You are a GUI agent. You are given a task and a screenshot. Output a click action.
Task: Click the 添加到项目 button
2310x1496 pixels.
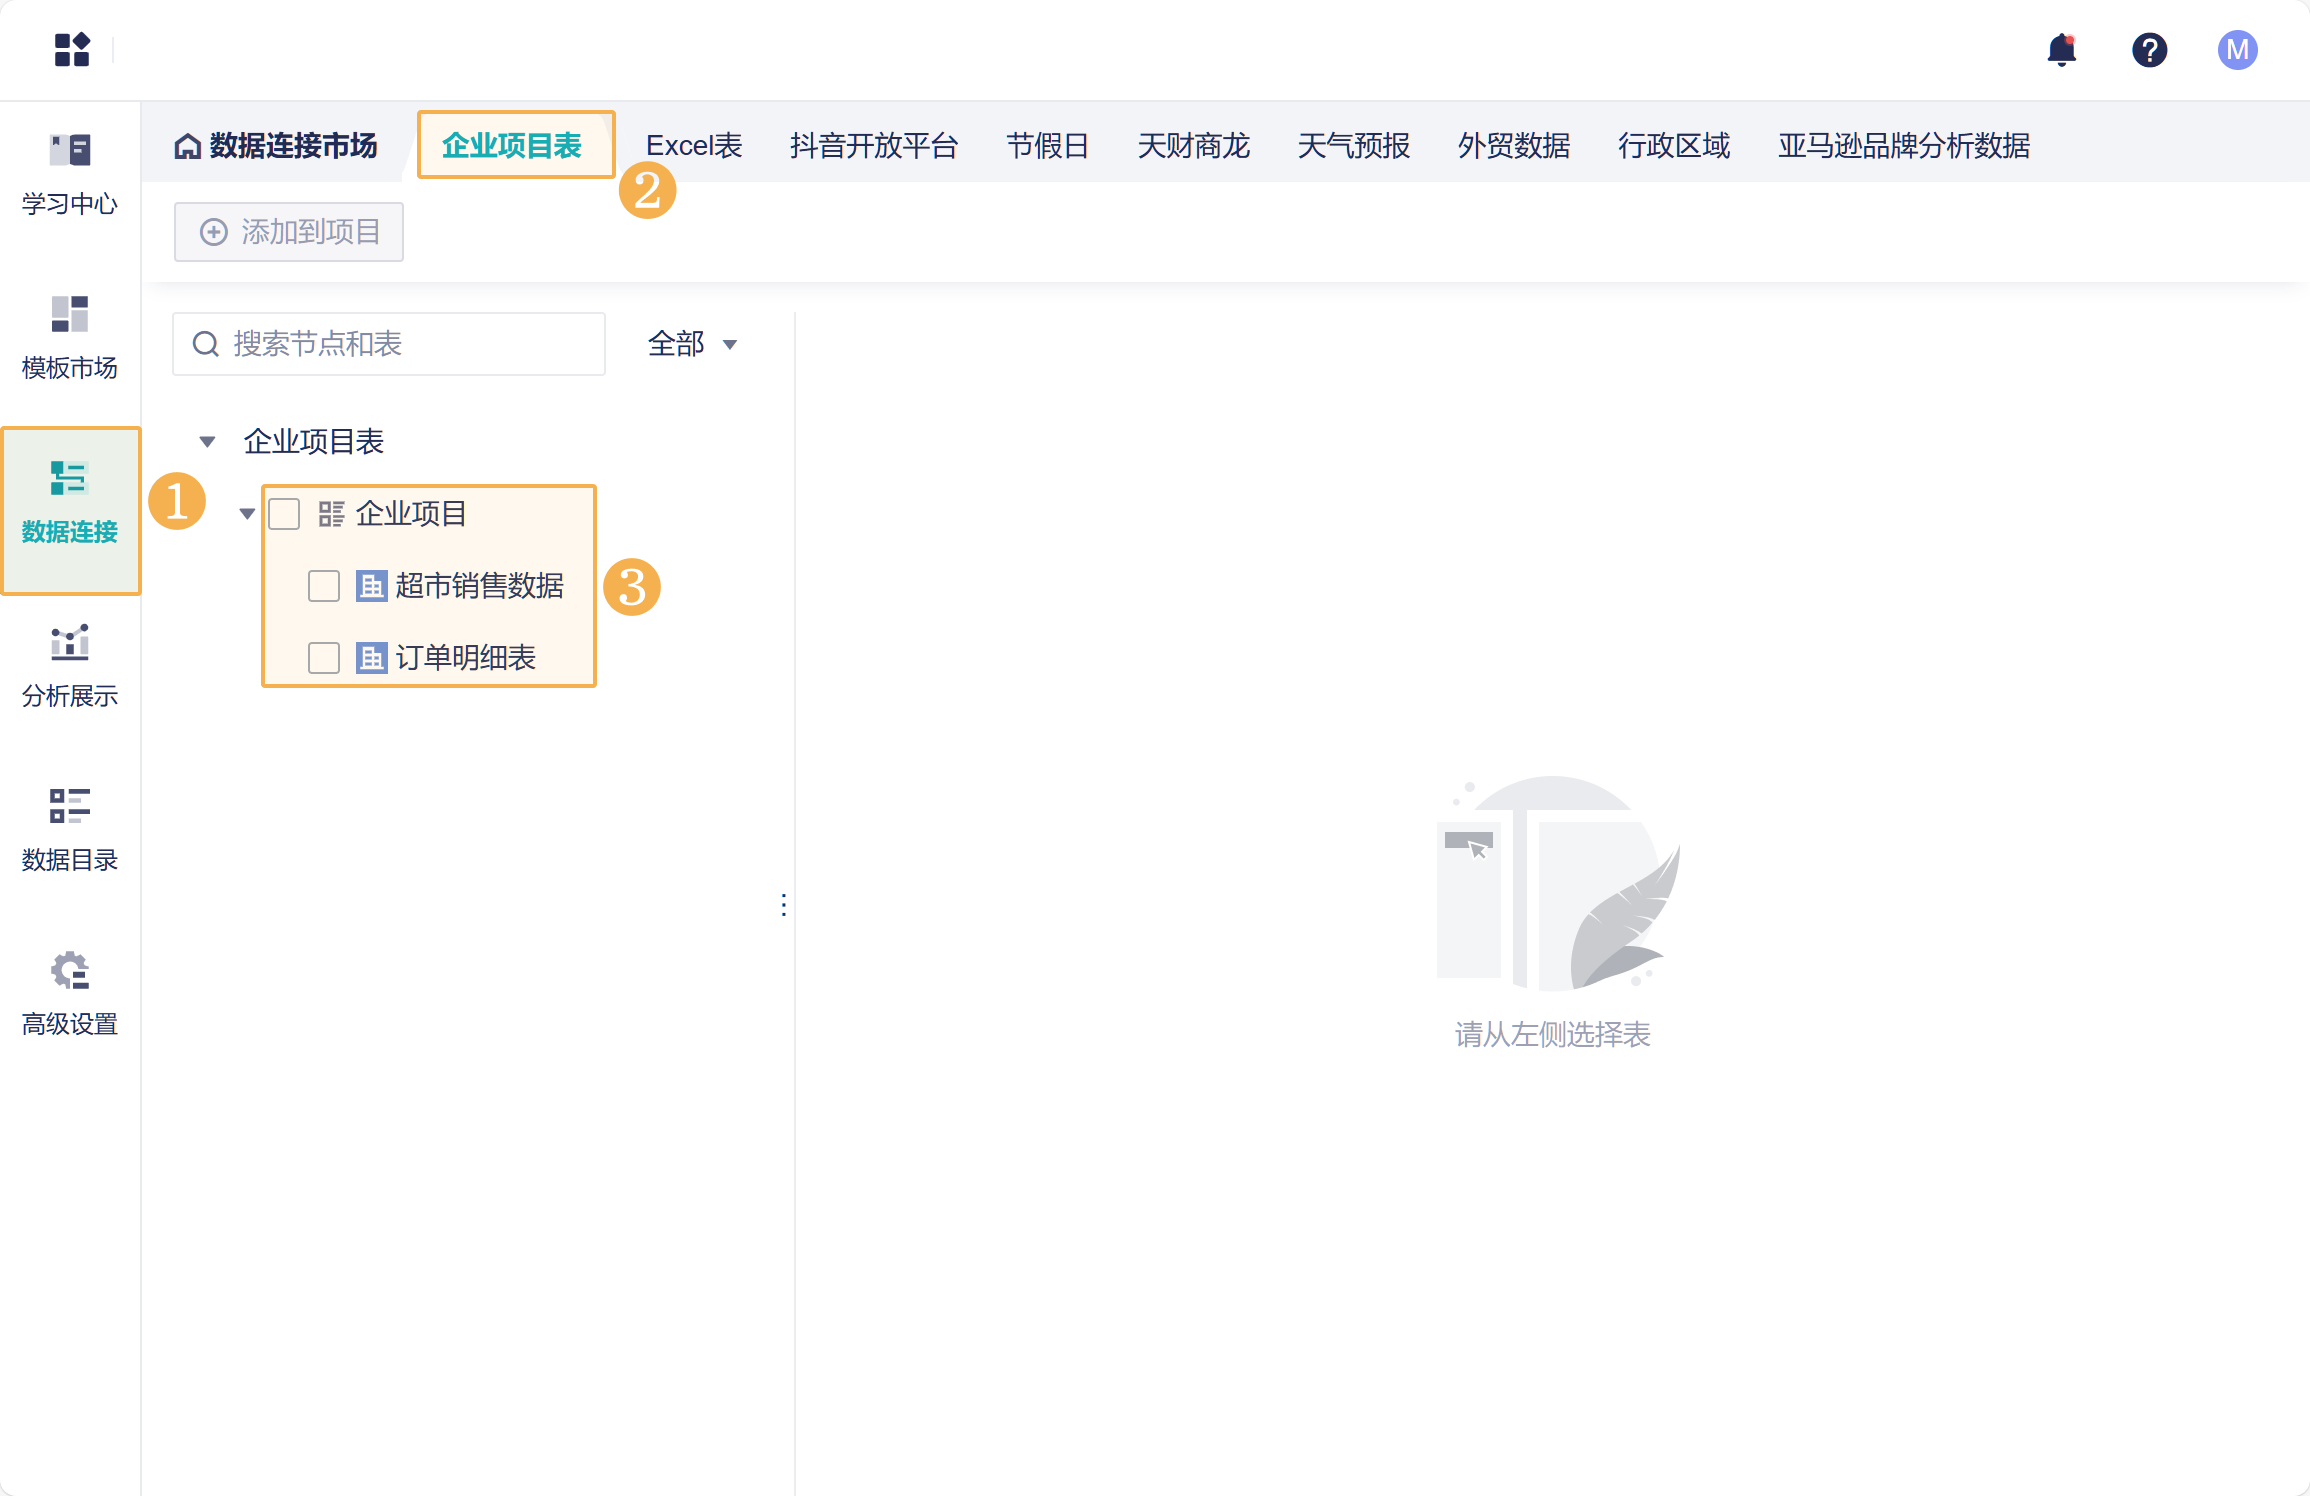point(289,232)
